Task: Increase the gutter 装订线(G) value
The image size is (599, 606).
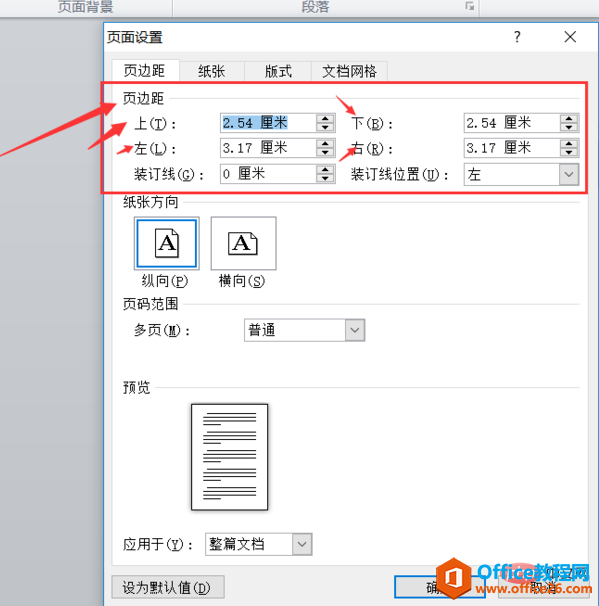Action: coord(325,169)
